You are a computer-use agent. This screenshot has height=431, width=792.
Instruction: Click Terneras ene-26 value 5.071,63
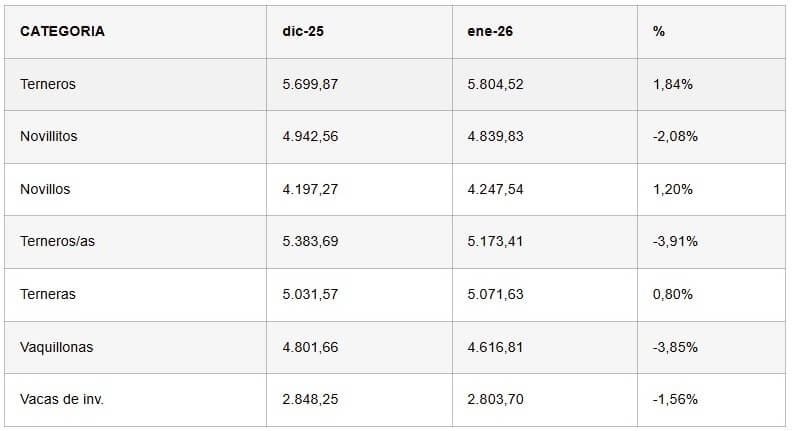[495, 294]
